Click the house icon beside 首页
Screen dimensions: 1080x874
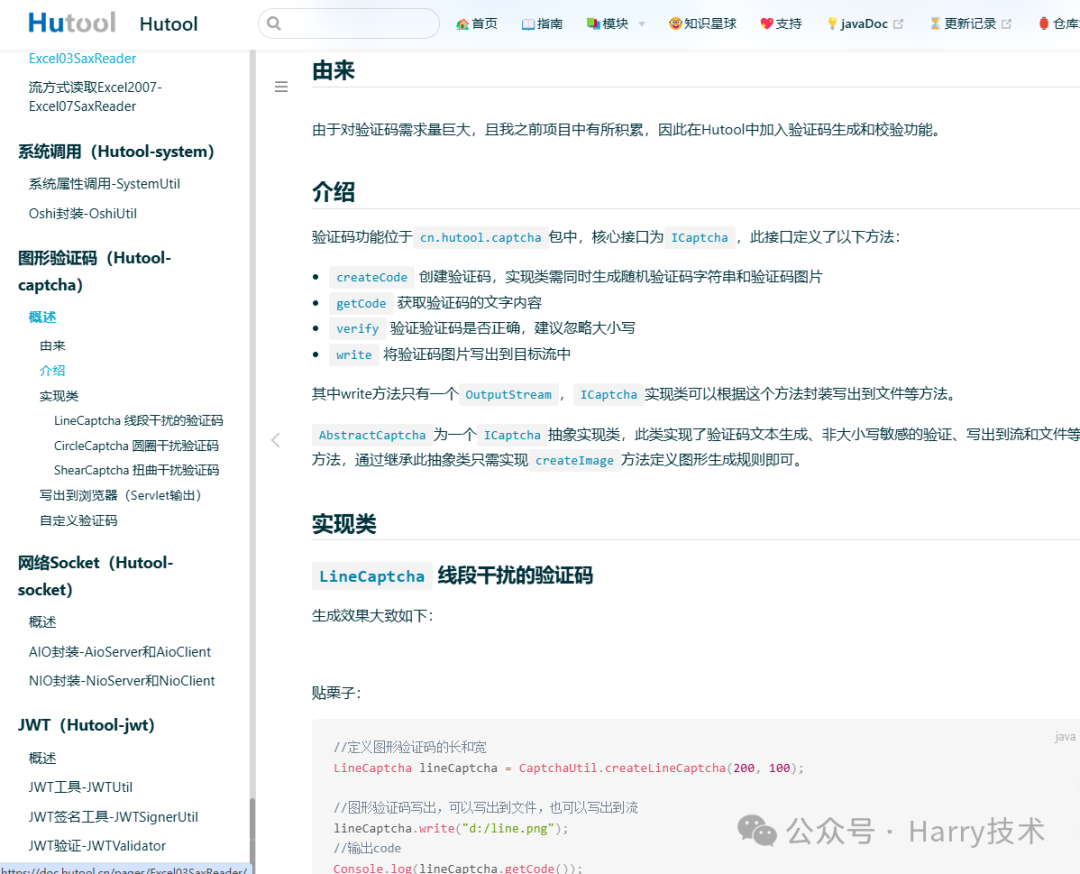coord(462,24)
